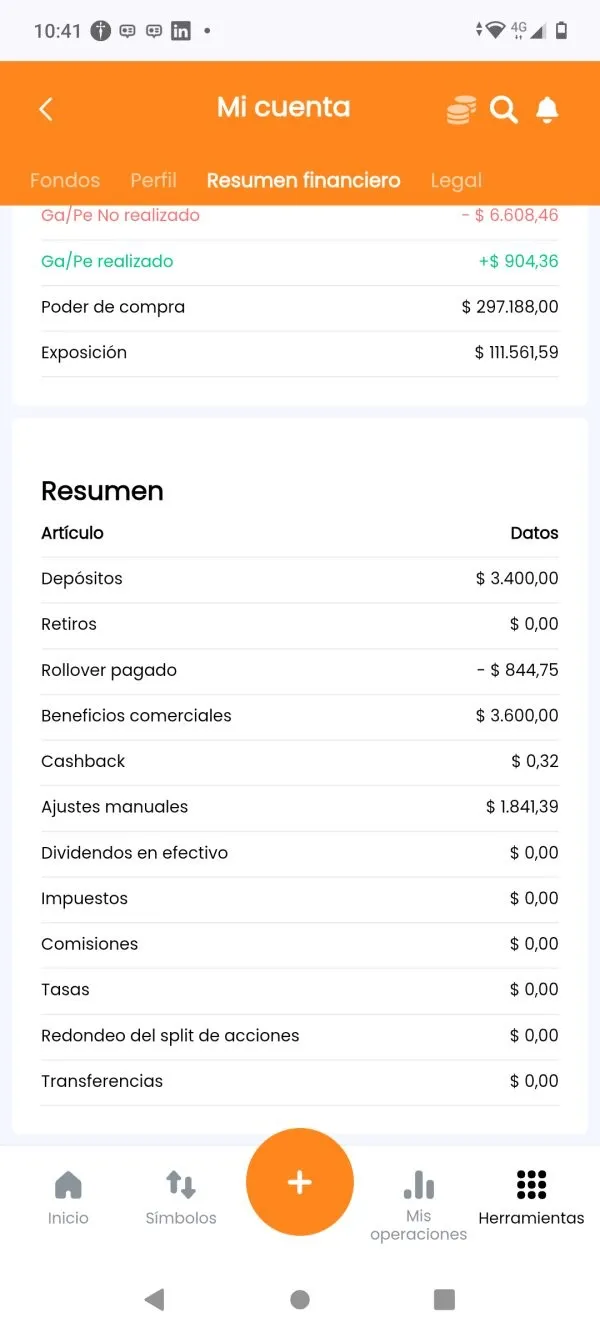The height and width of the screenshot is (1333, 600).
Task: Select the Depósitos row
Action: [300, 579]
